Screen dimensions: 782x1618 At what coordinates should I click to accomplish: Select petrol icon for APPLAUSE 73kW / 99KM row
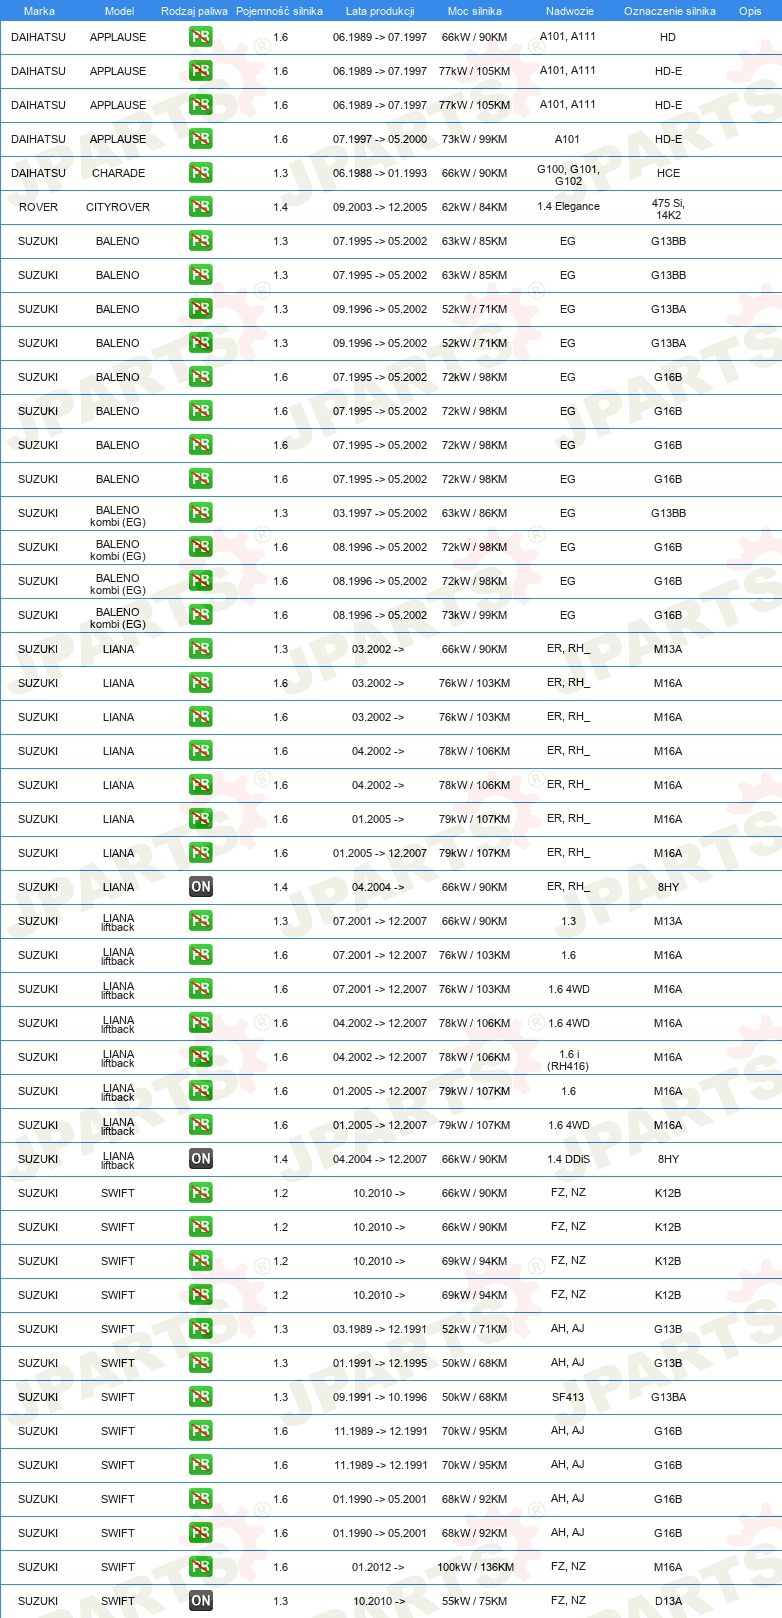[201, 139]
